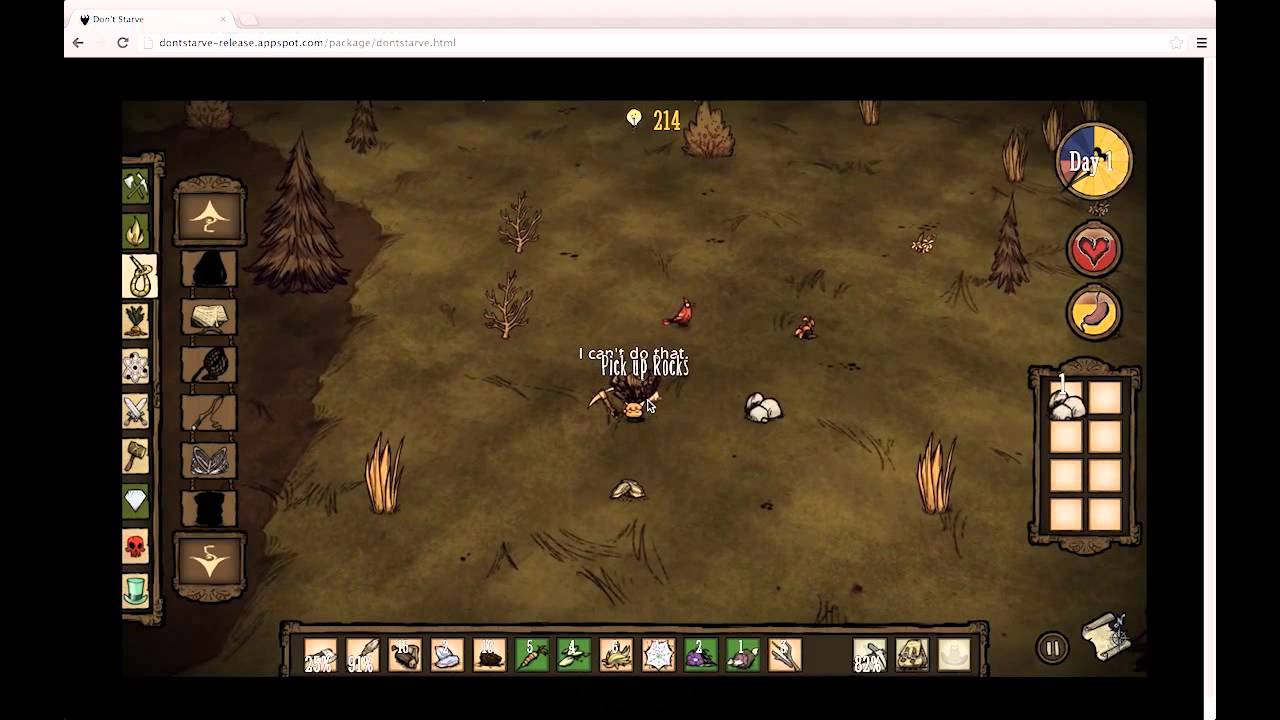Click the research points lightbulb icon
The image size is (1280, 720).
634,120
